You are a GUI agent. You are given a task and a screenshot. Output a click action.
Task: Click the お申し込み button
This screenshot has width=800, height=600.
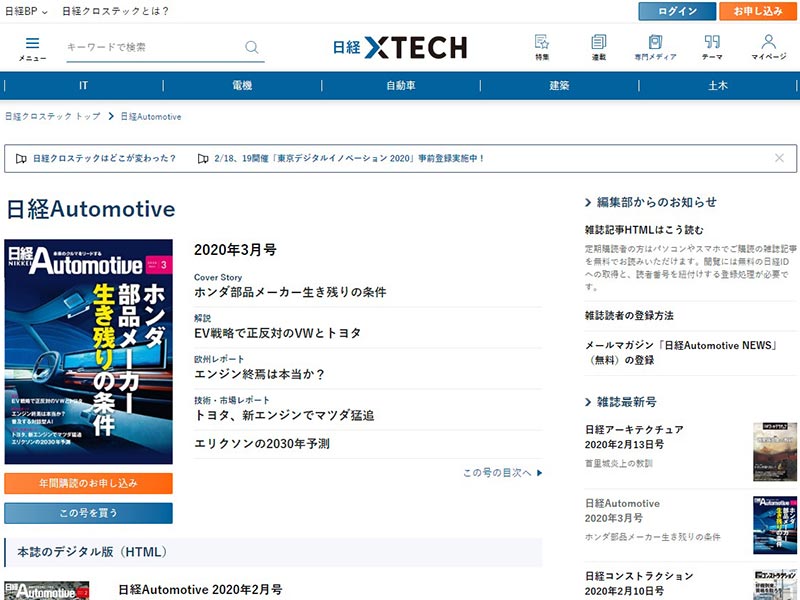coord(758,11)
